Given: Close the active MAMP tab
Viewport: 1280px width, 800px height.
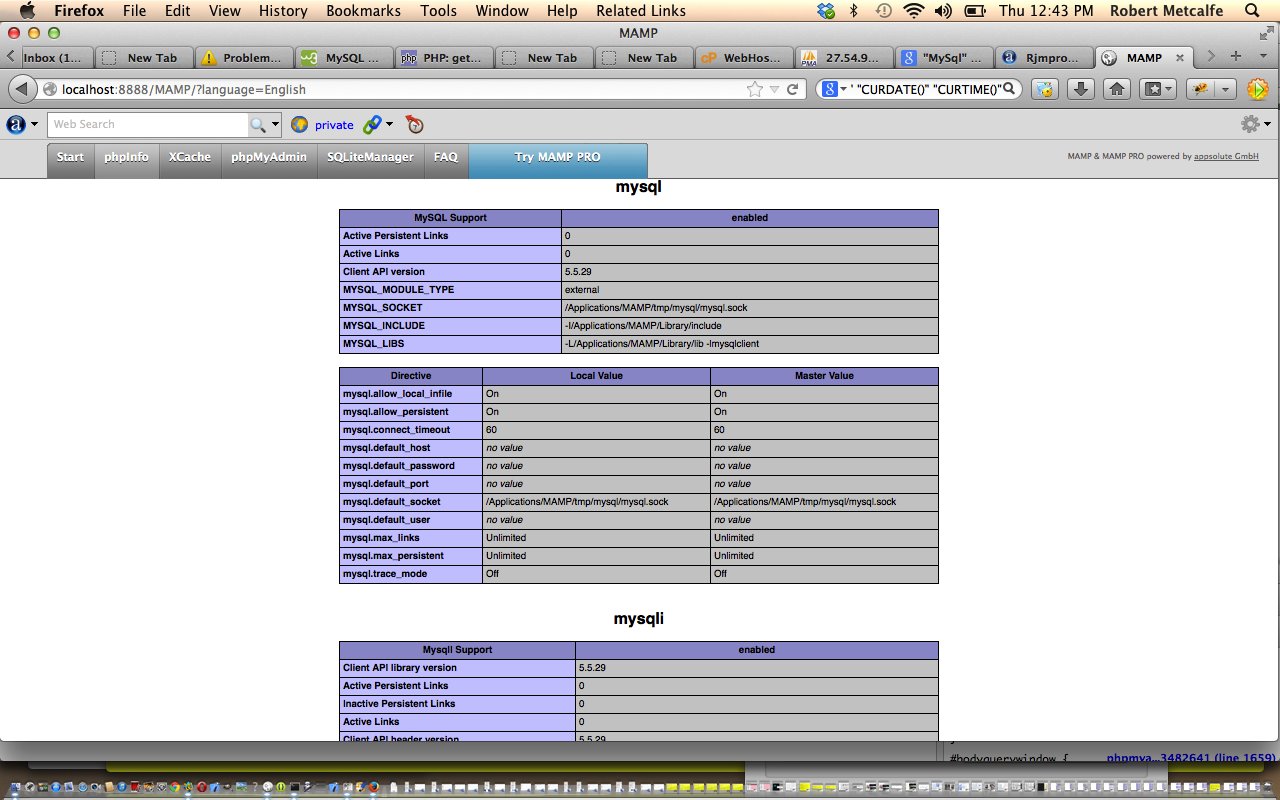Looking at the screenshot, I should point(1180,58).
